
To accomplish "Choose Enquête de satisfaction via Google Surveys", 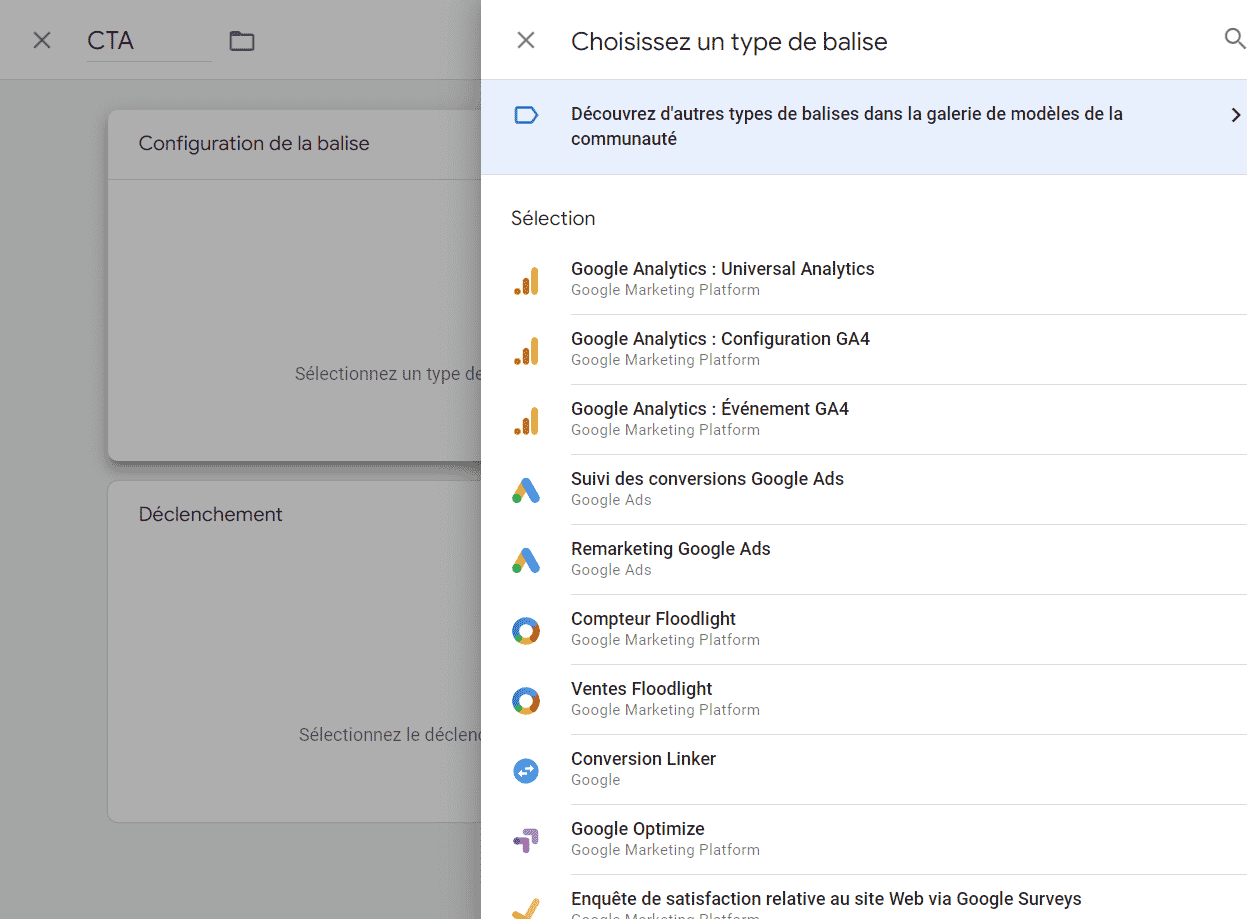I will tap(826, 899).
